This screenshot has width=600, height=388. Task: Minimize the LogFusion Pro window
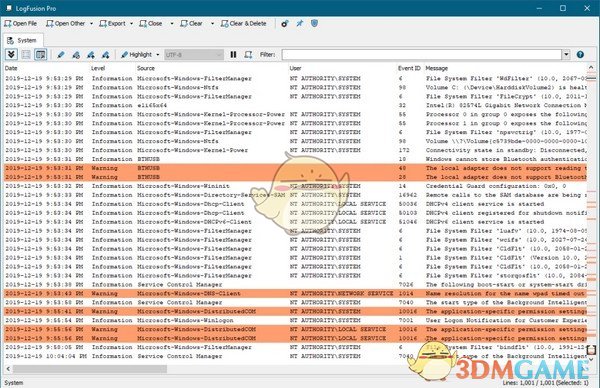click(x=539, y=8)
